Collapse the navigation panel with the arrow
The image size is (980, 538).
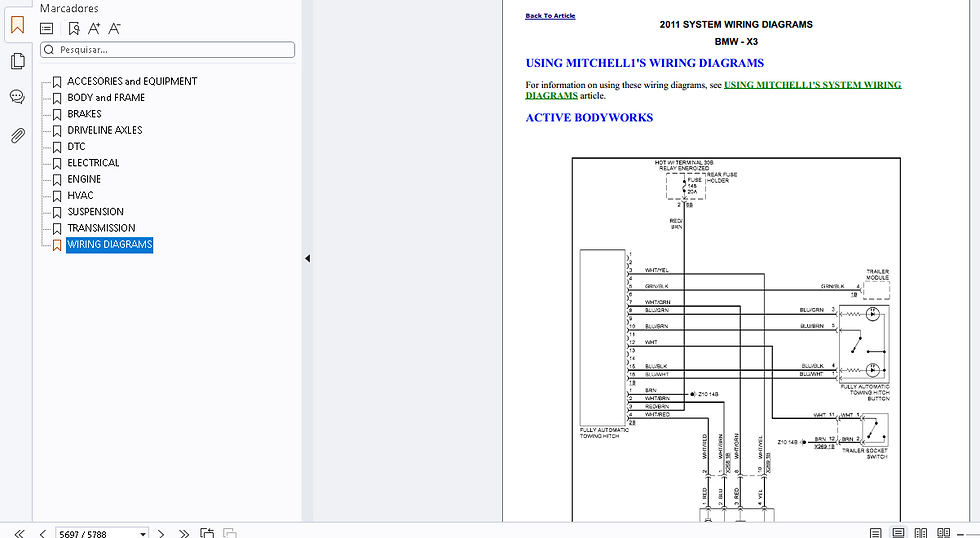pyautogui.click(x=307, y=258)
